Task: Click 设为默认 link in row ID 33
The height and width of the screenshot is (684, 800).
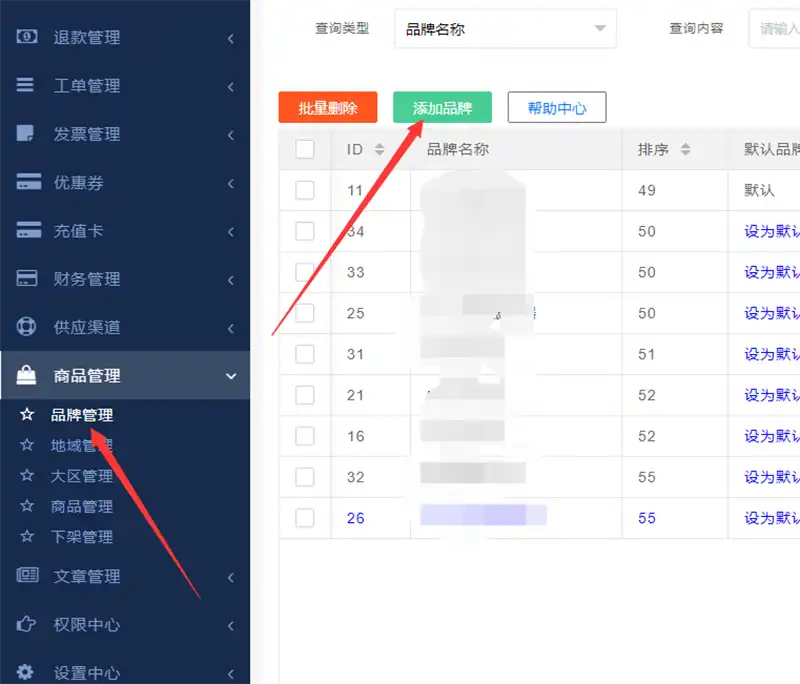Action: pyautogui.click(x=771, y=272)
